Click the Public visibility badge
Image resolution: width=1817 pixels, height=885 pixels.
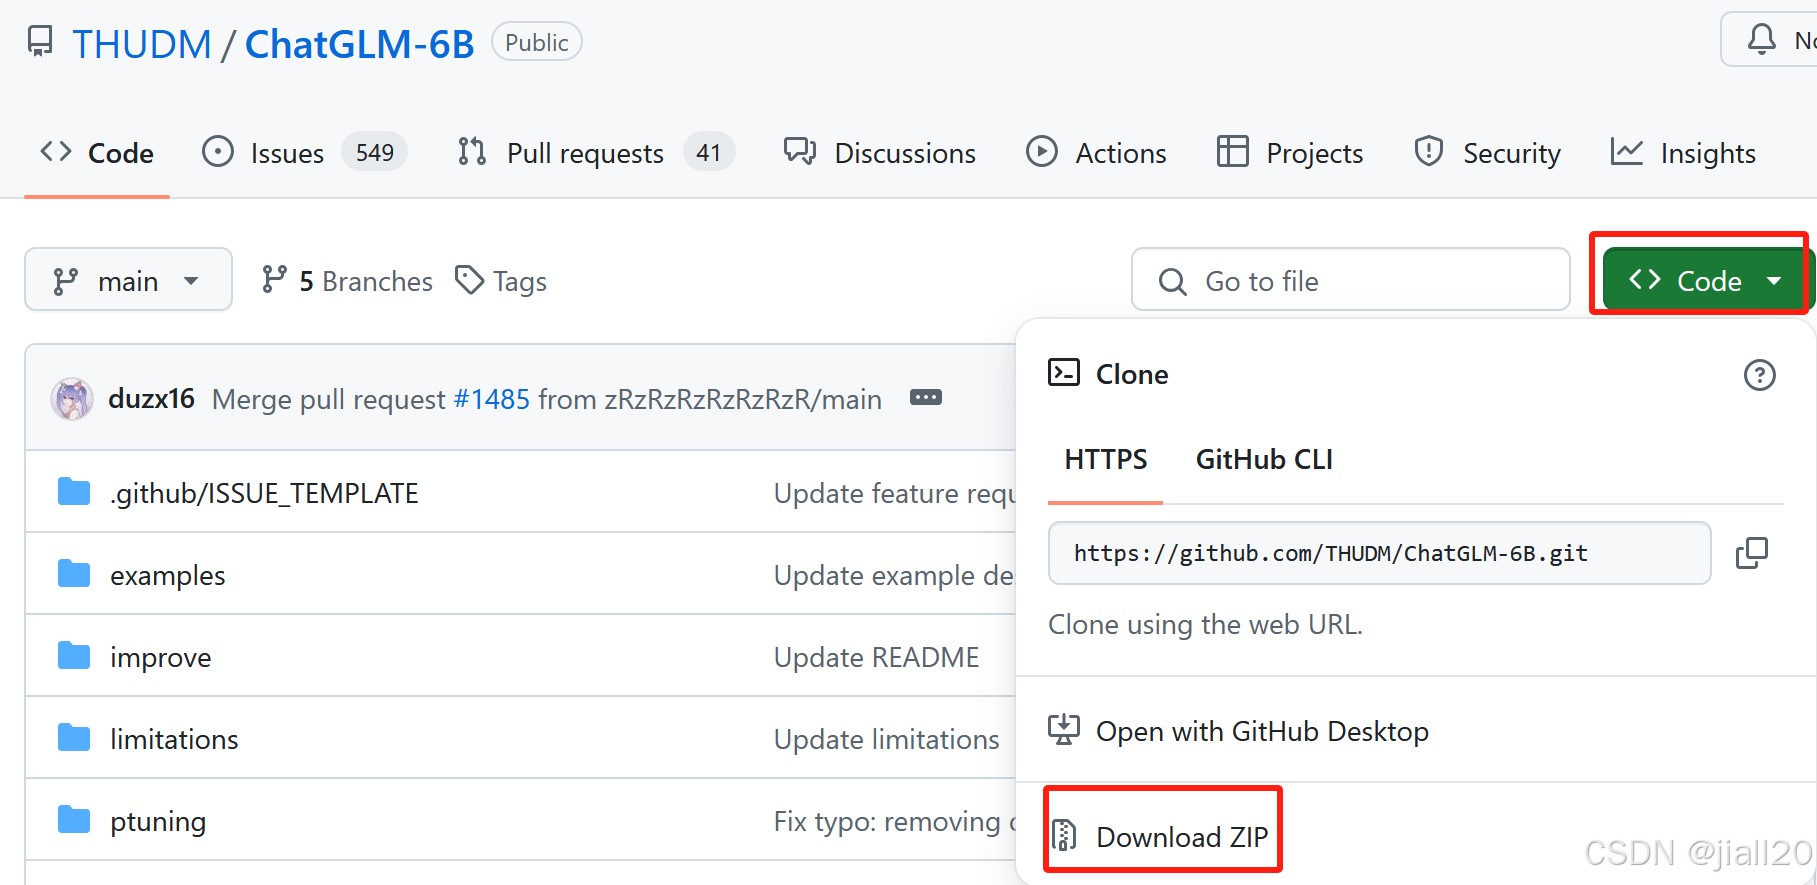tap(537, 42)
